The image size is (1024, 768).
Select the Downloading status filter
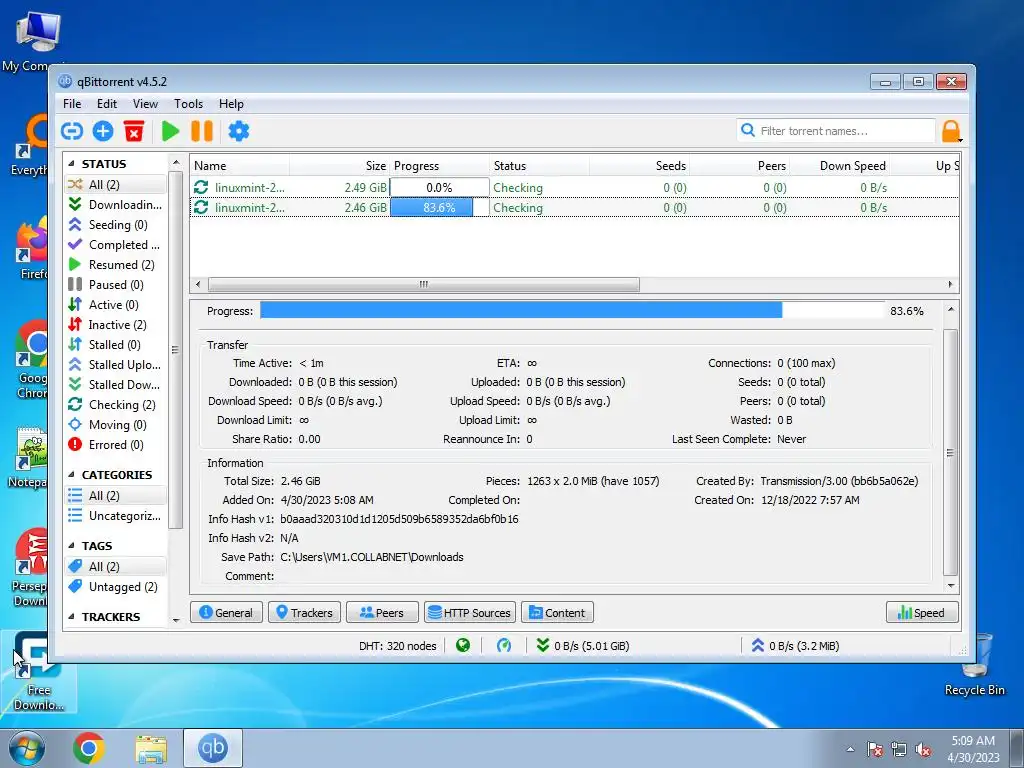pyautogui.click(x=116, y=204)
